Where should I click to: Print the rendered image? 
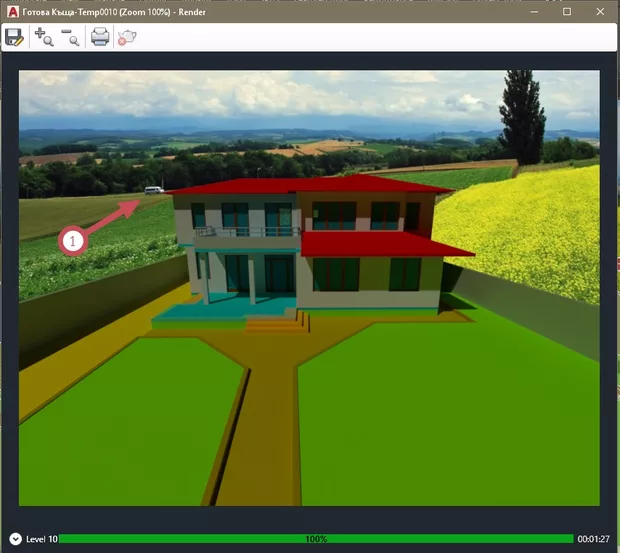click(x=100, y=37)
